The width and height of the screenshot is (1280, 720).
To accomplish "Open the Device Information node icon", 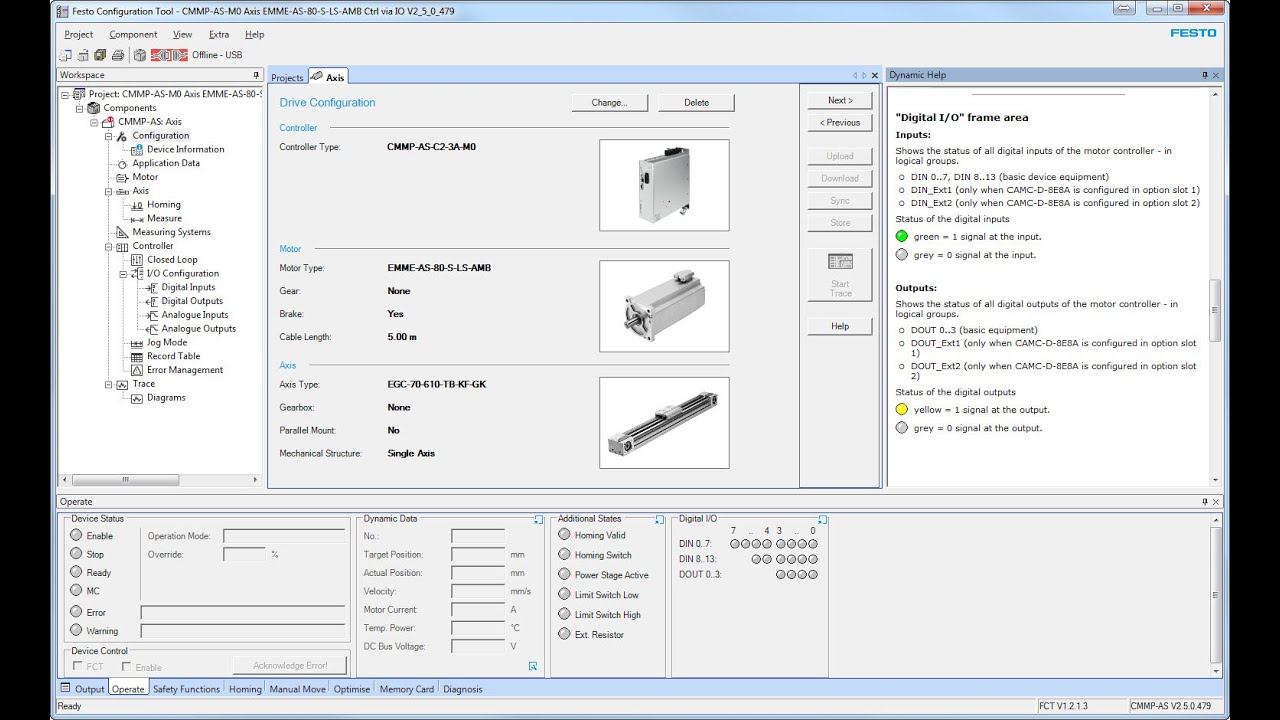I will point(139,150).
